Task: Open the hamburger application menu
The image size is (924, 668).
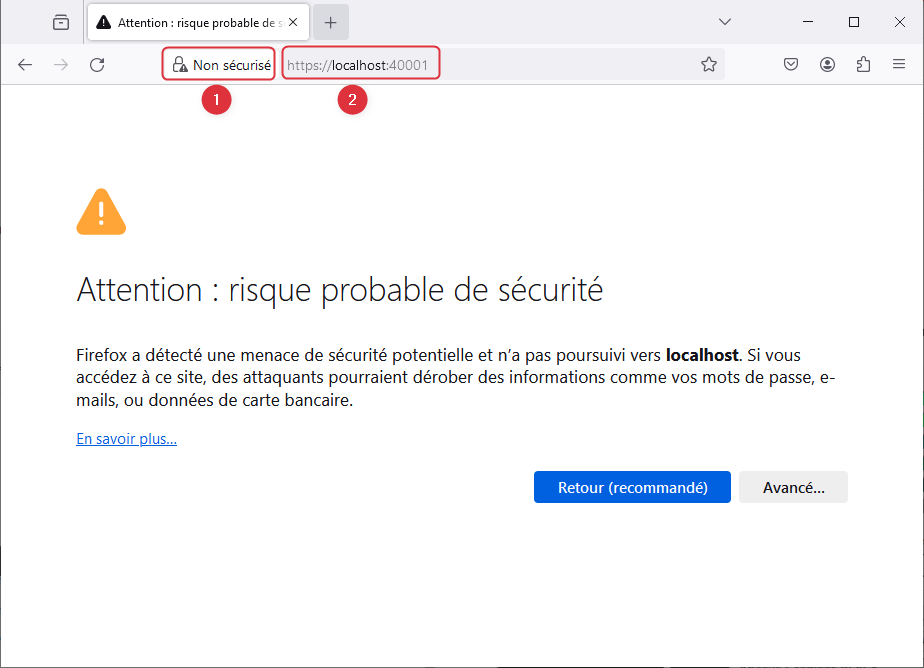Action: coord(899,64)
